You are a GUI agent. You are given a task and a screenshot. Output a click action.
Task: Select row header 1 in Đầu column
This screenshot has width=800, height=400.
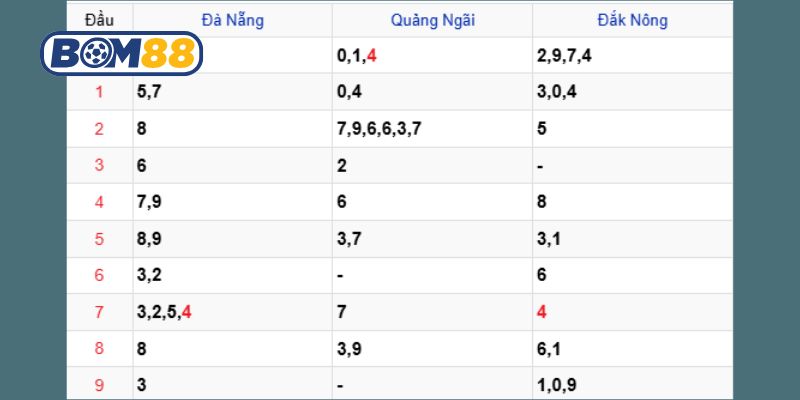pyautogui.click(x=99, y=93)
